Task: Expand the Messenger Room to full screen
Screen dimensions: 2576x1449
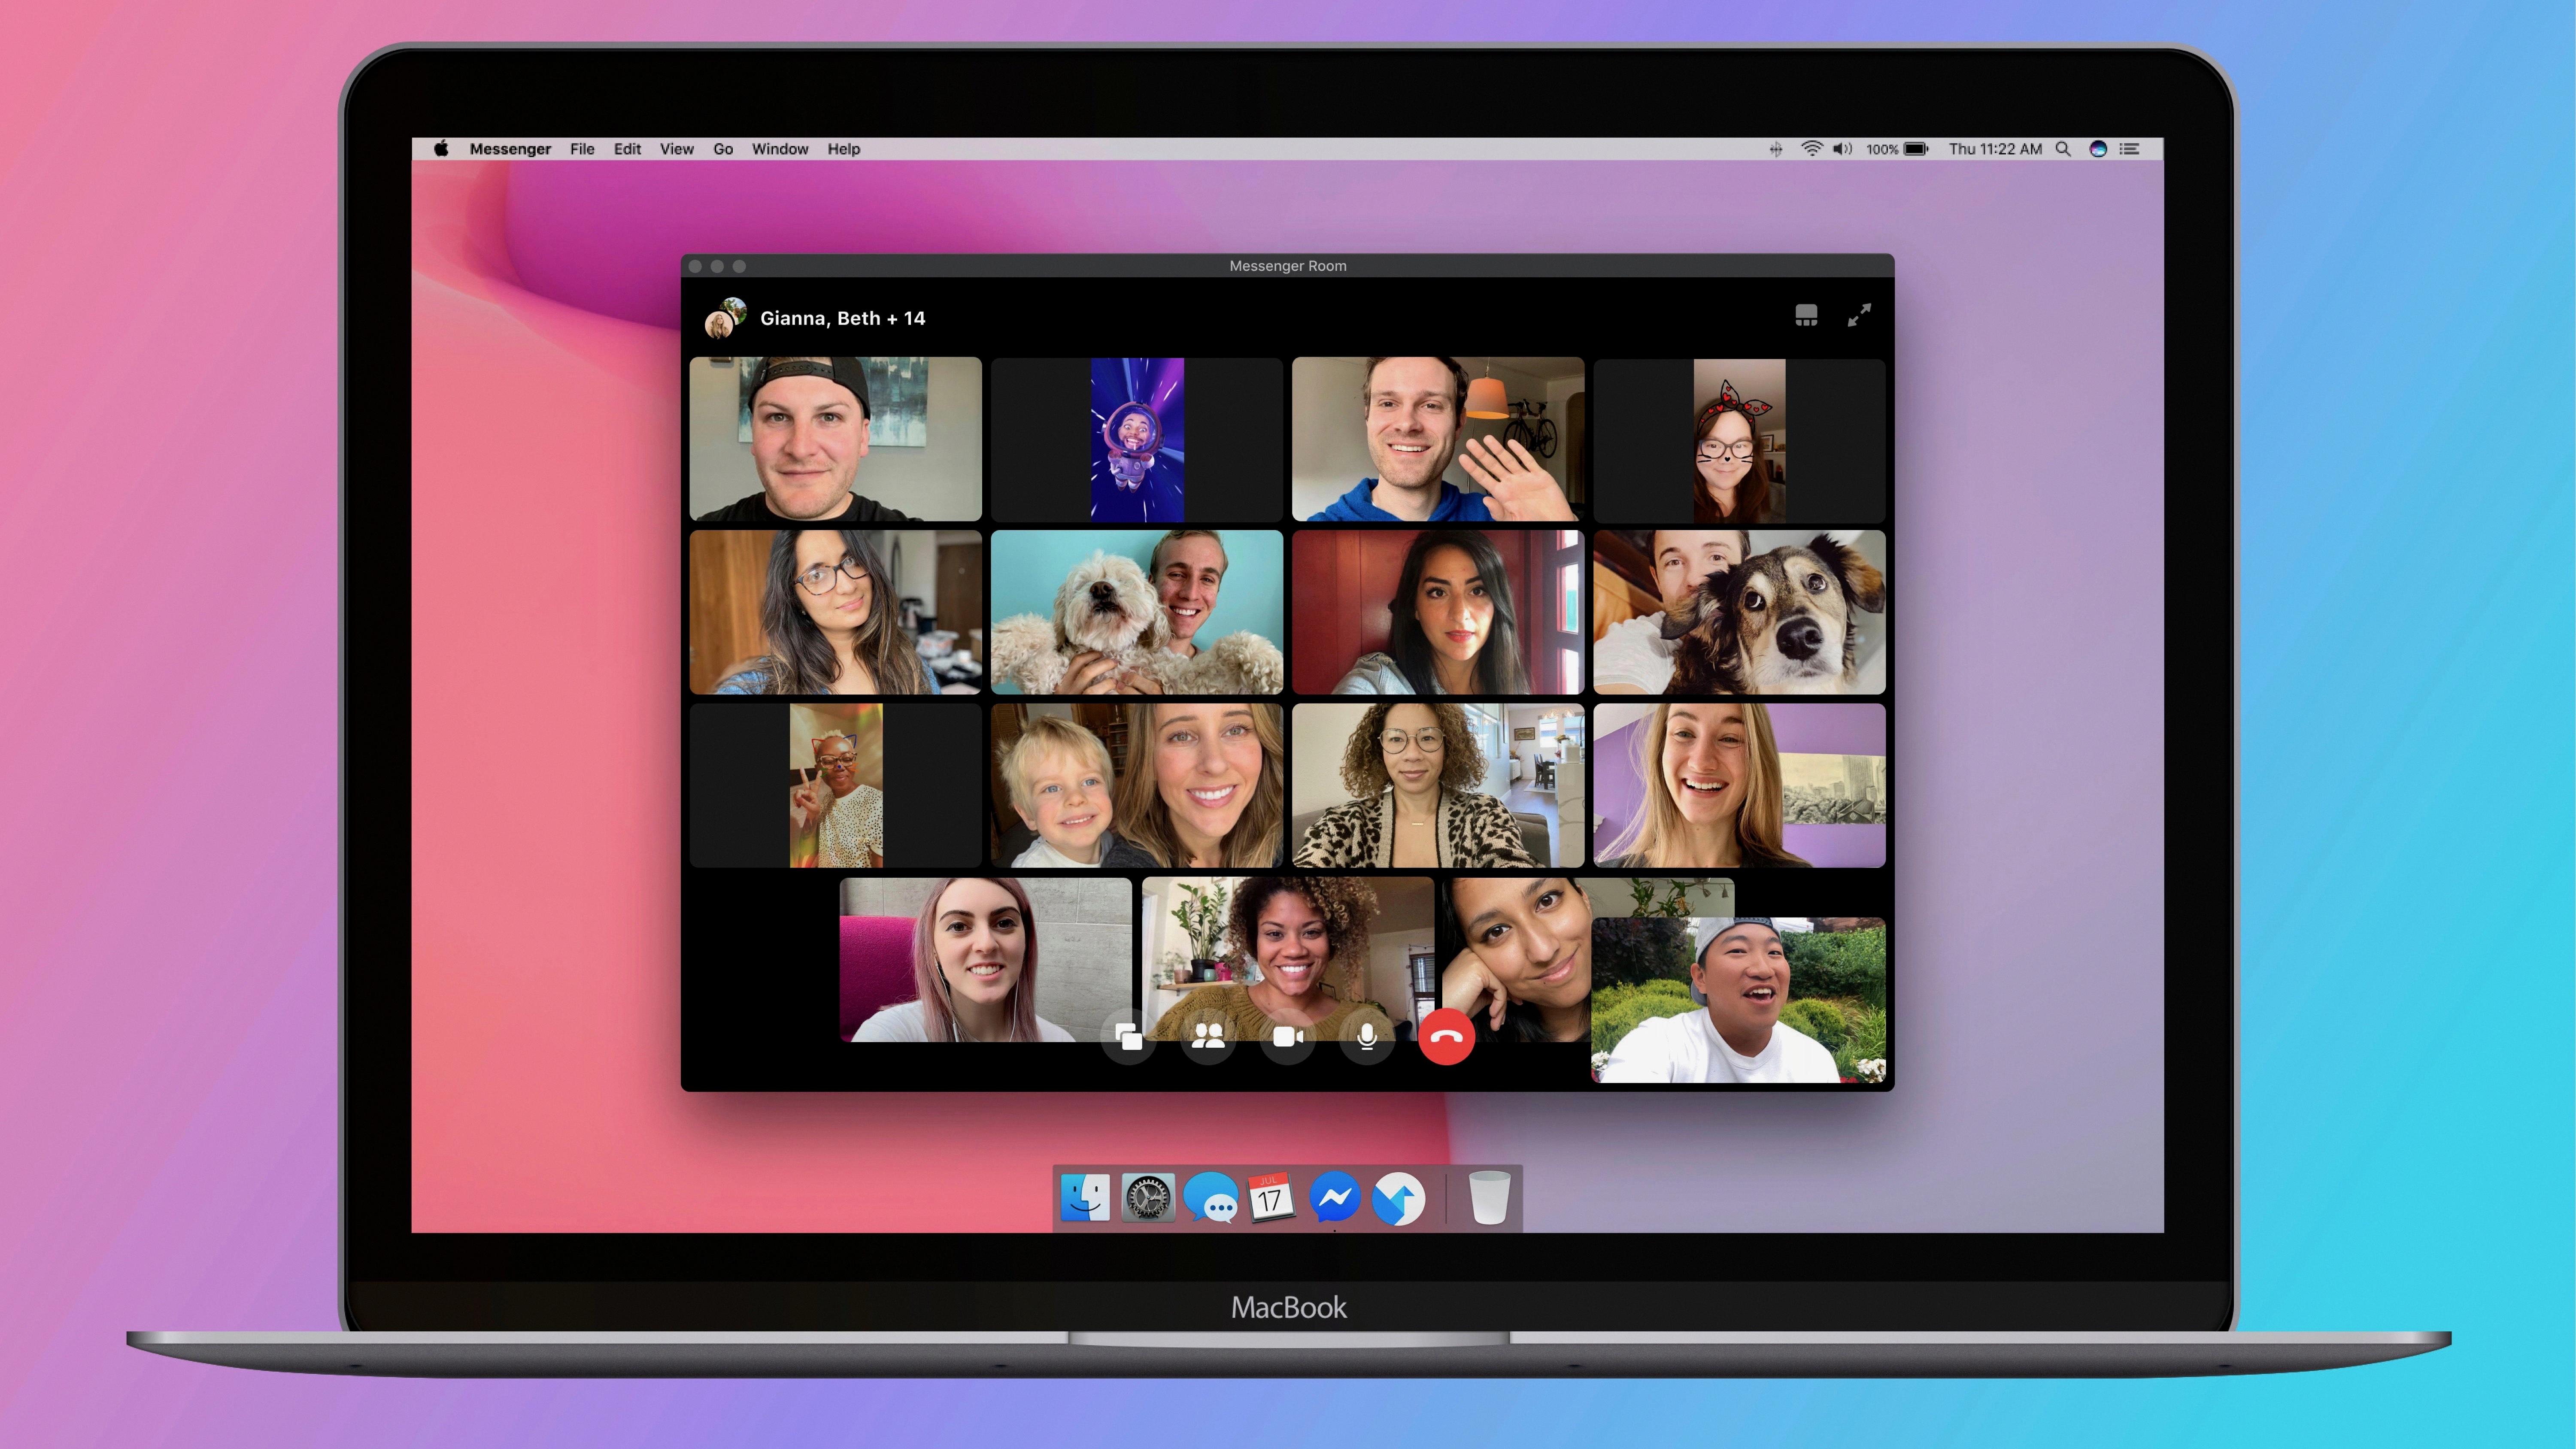Action: [x=1859, y=316]
